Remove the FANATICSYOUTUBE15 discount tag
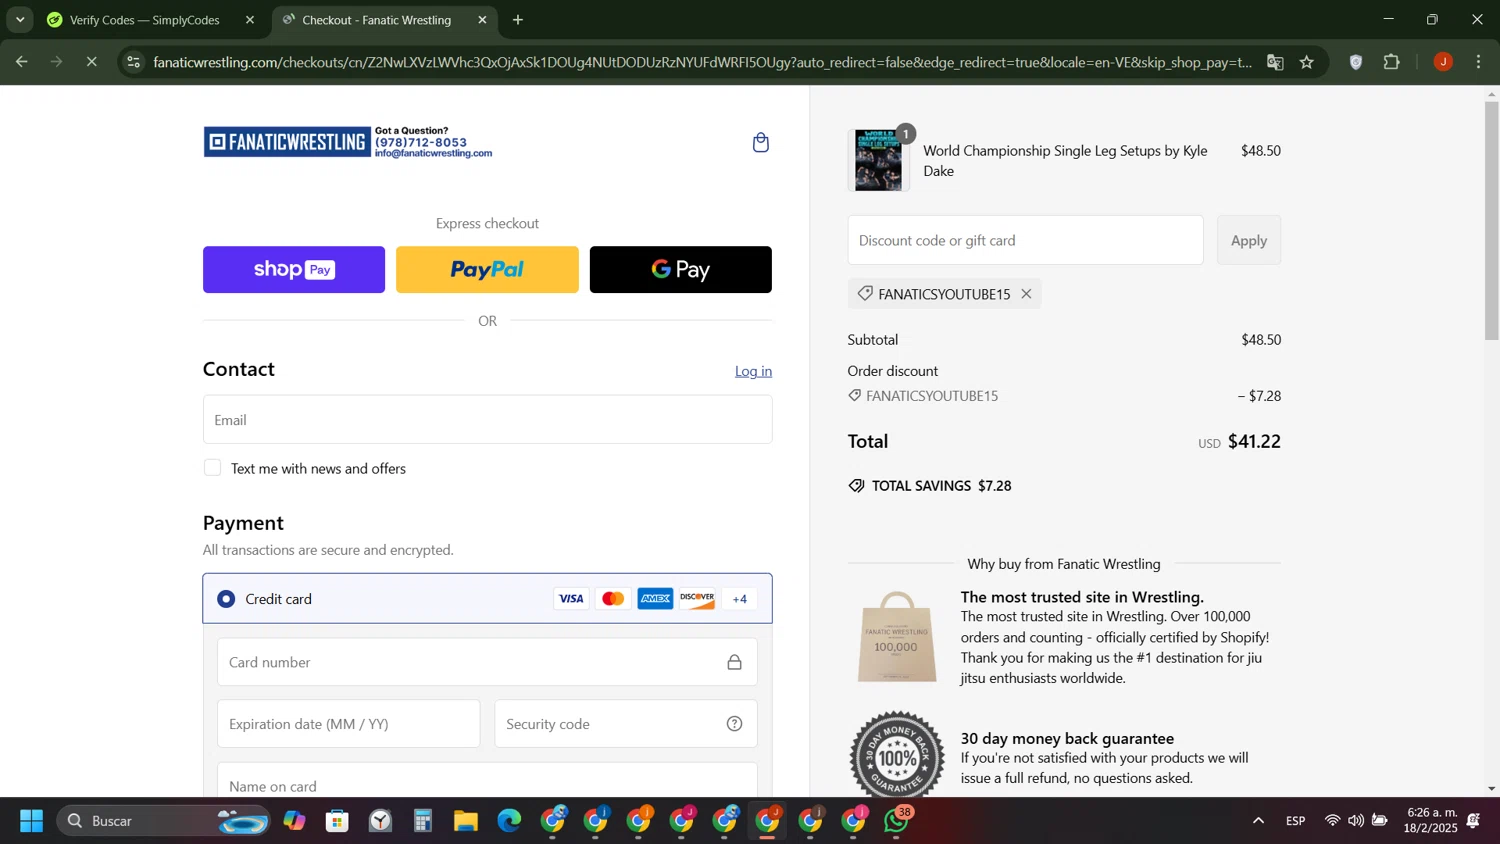 point(1026,294)
